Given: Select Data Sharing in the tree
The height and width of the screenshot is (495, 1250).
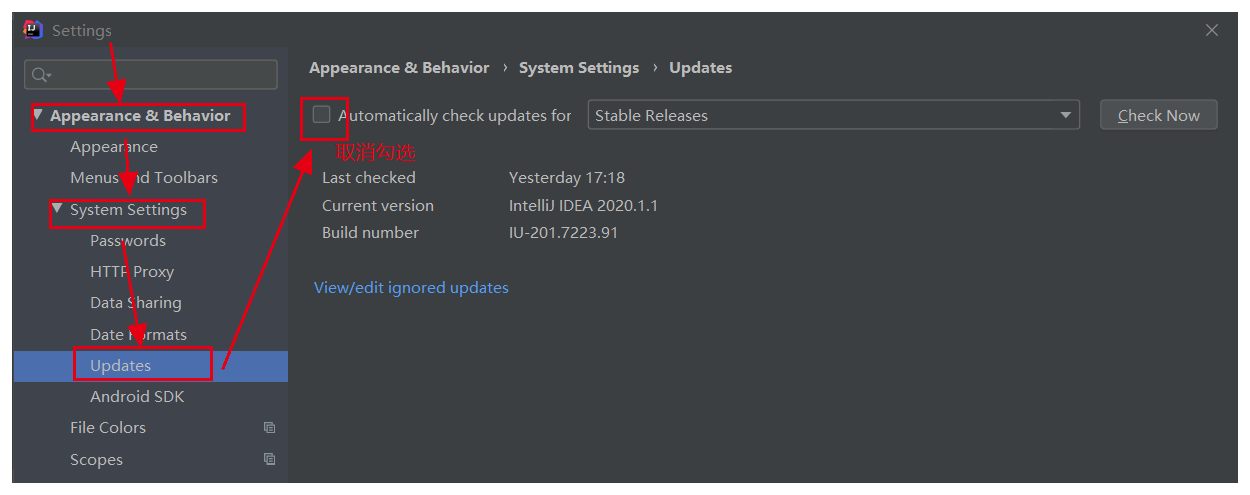Looking at the screenshot, I should (x=136, y=303).
